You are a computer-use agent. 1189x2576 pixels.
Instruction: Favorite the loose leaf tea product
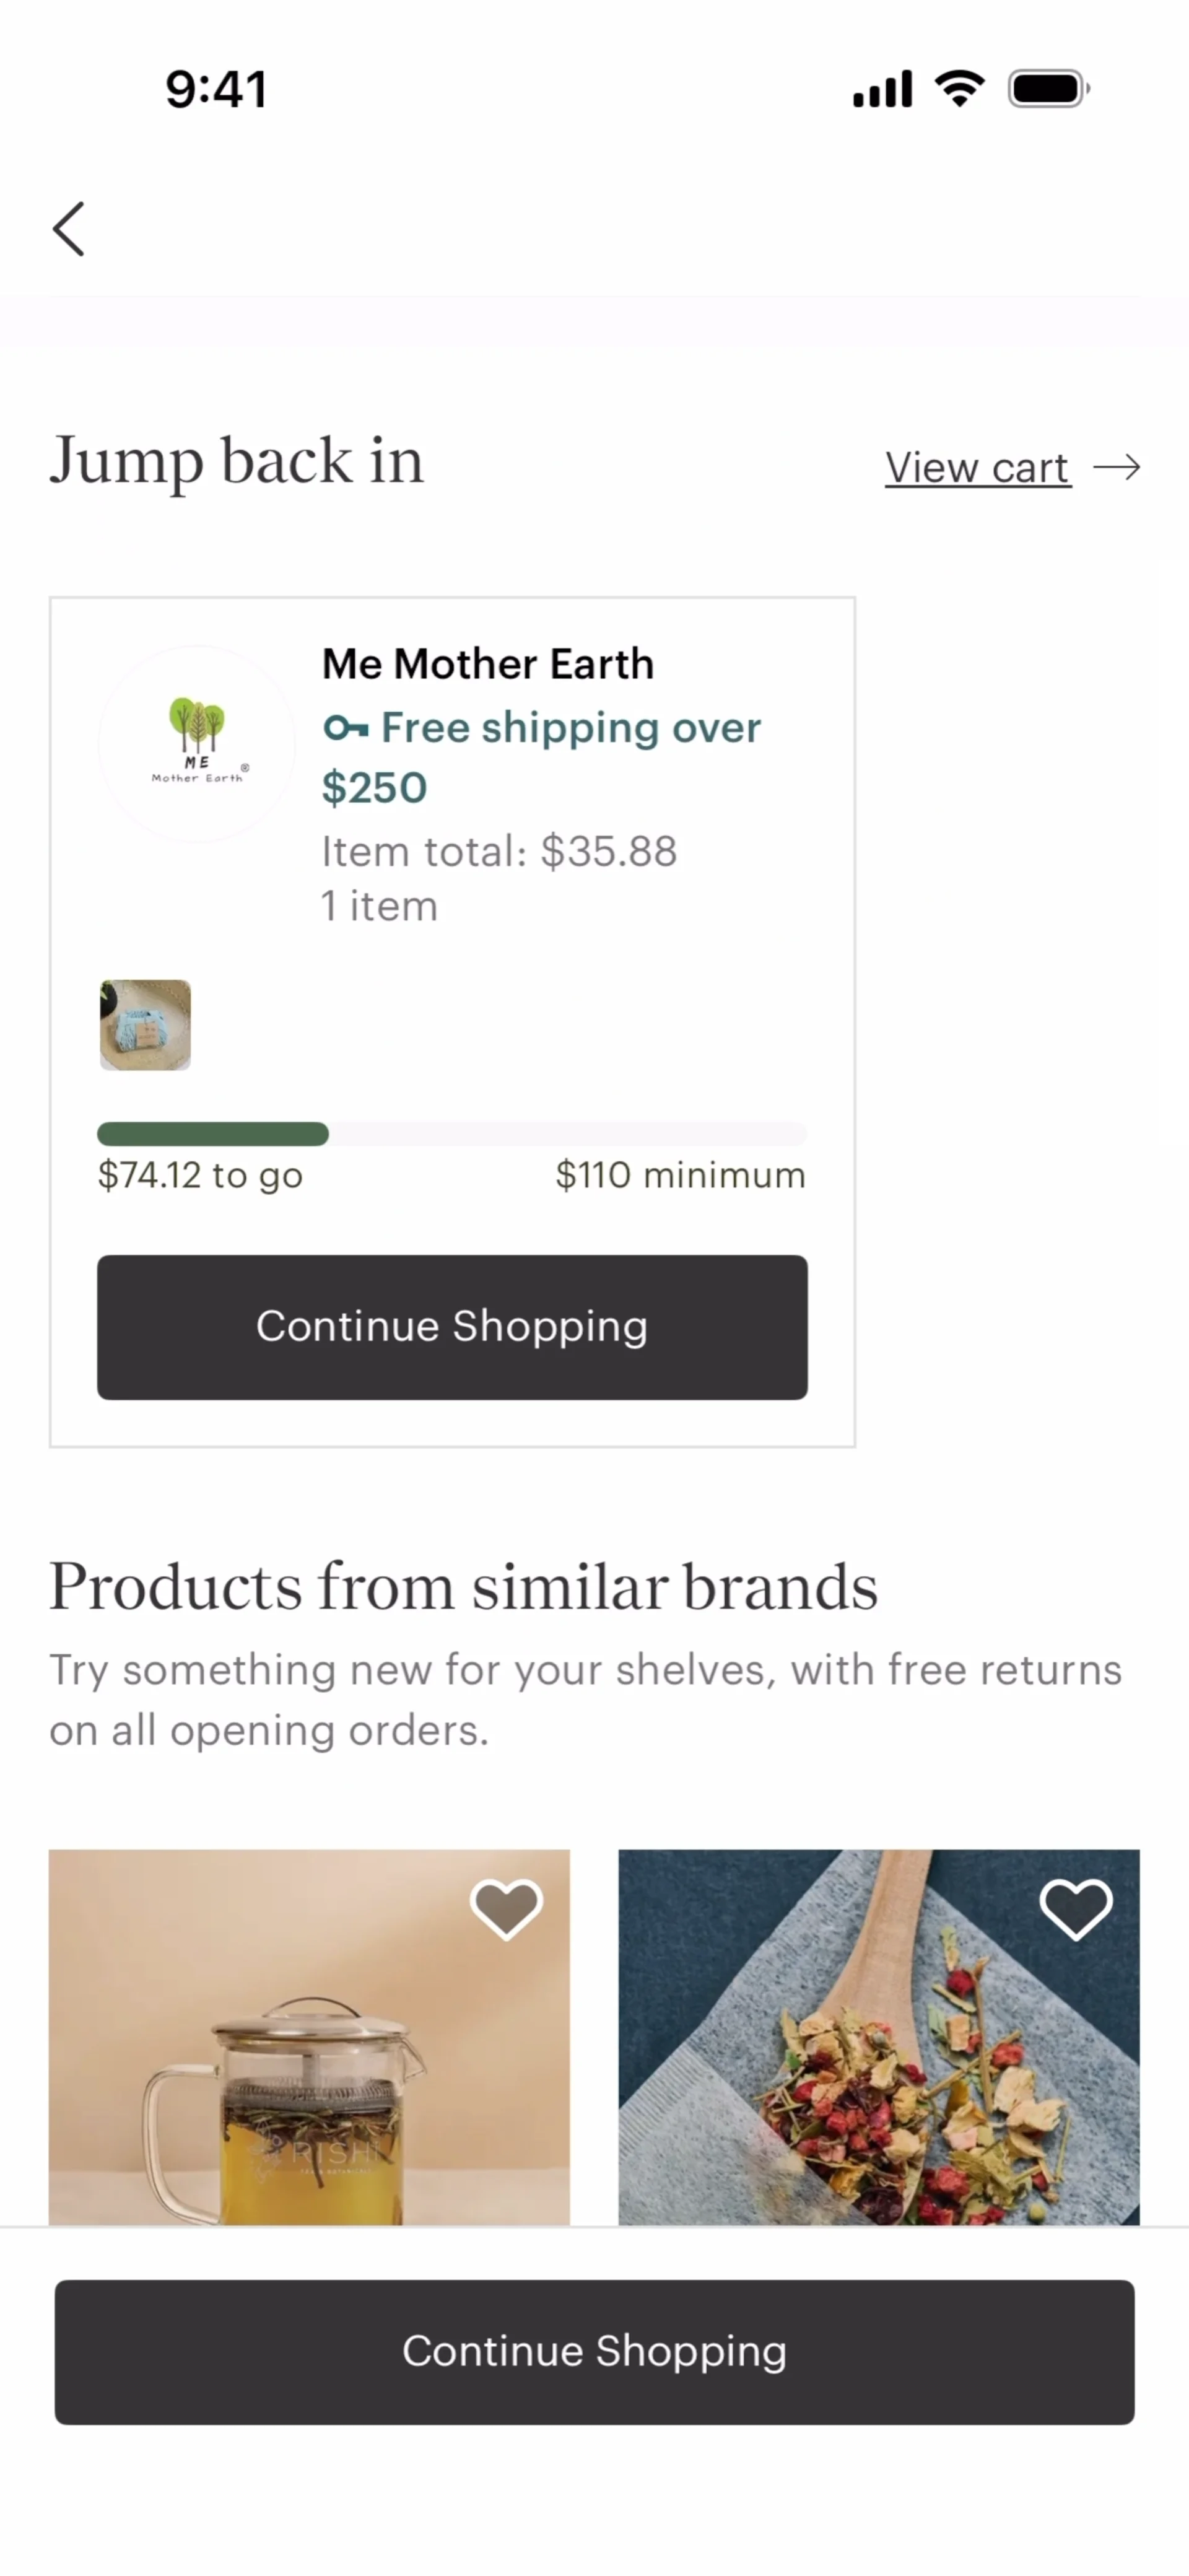tap(1076, 1909)
